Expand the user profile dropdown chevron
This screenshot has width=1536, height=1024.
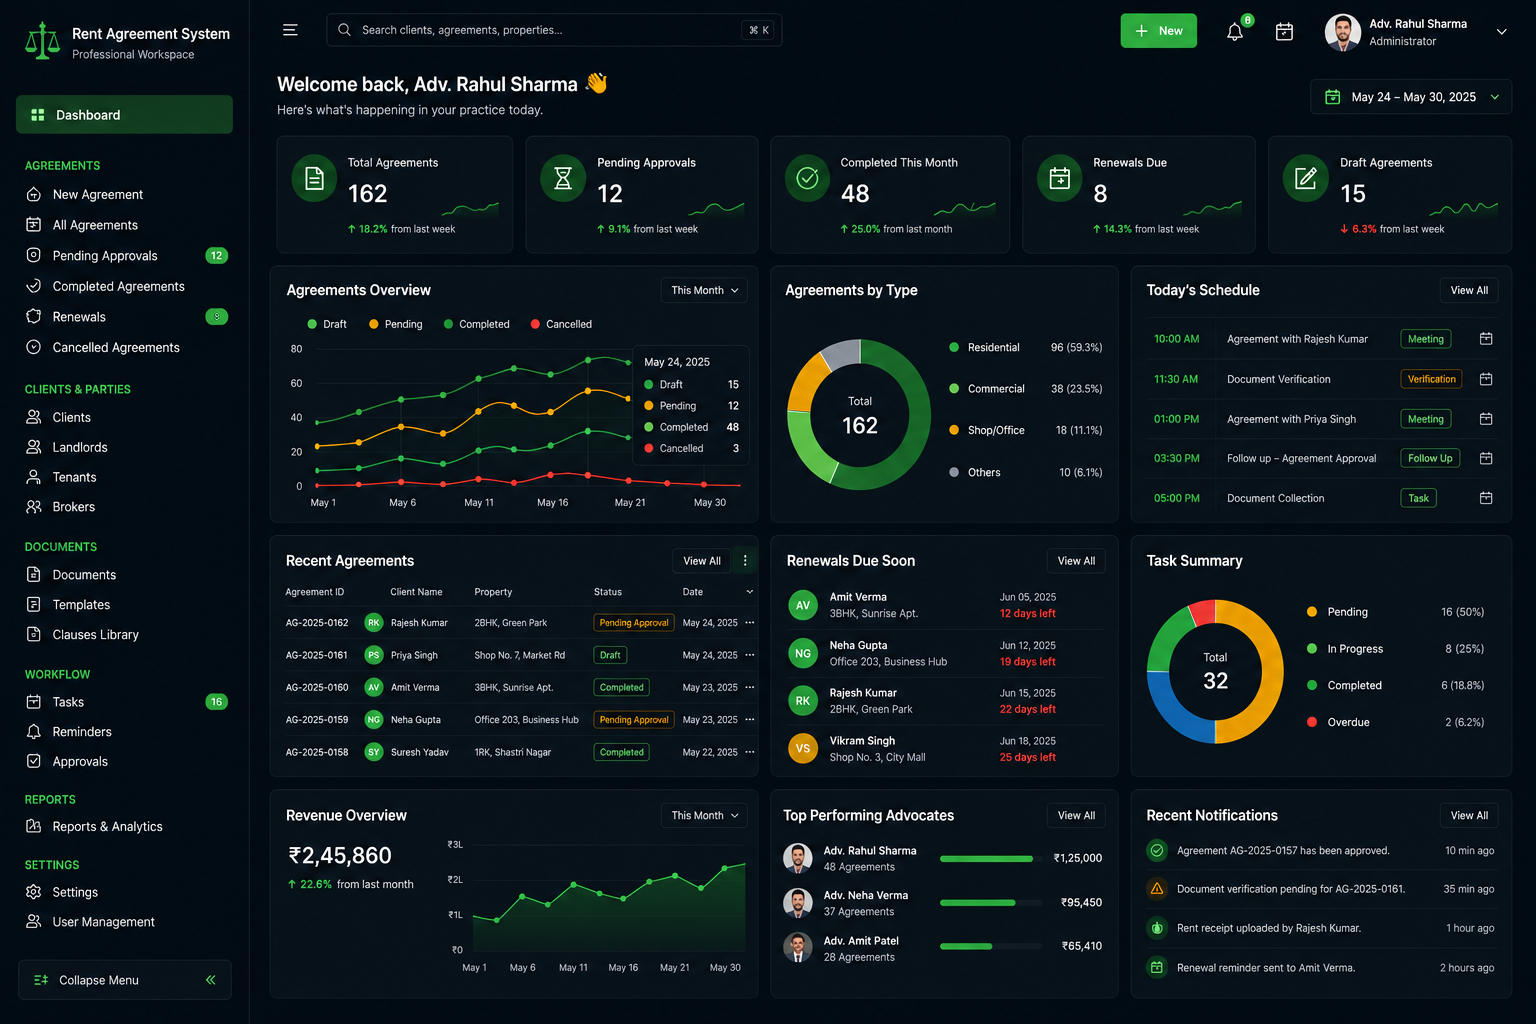(x=1501, y=32)
